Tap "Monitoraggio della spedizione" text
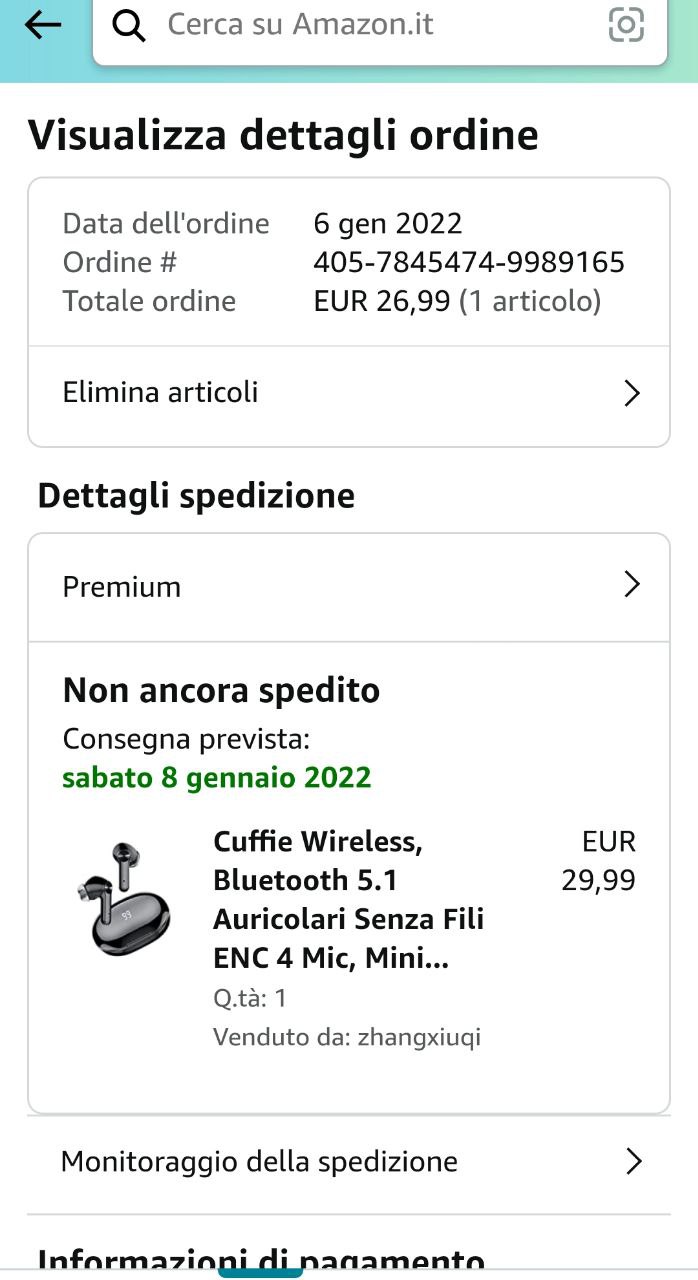Viewport: 698px width, 1280px height. [x=259, y=1162]
